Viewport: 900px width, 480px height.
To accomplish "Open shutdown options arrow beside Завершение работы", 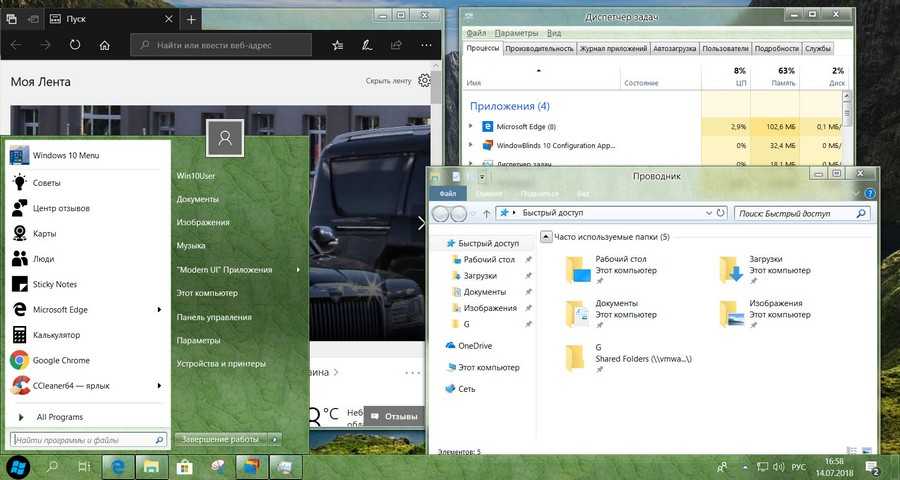I will [x=276, y=439].
